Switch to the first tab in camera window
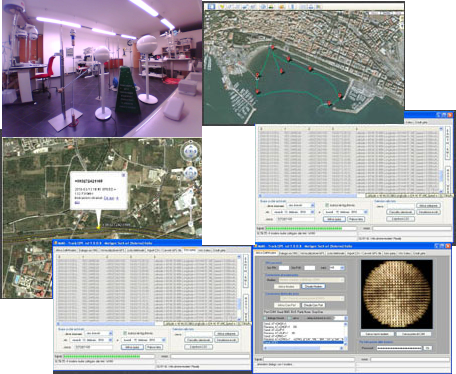Viewport: 456px width, 374px height. tap(266, 253)
